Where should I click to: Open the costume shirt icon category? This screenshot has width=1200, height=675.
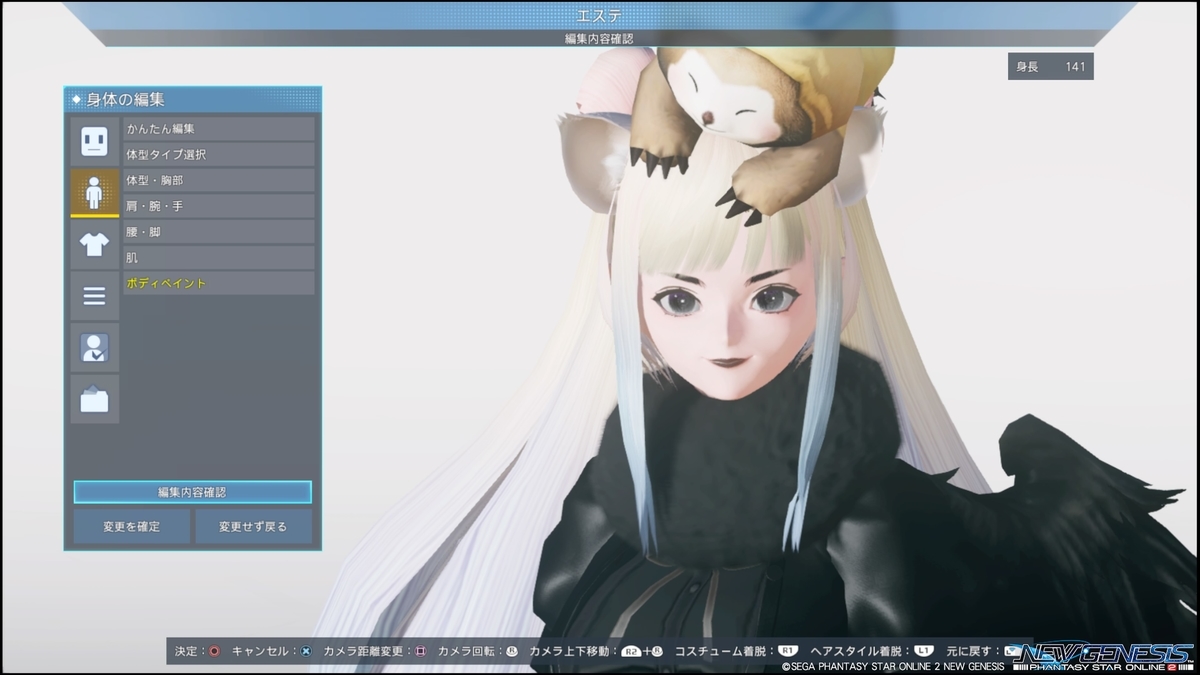(94, 245)
